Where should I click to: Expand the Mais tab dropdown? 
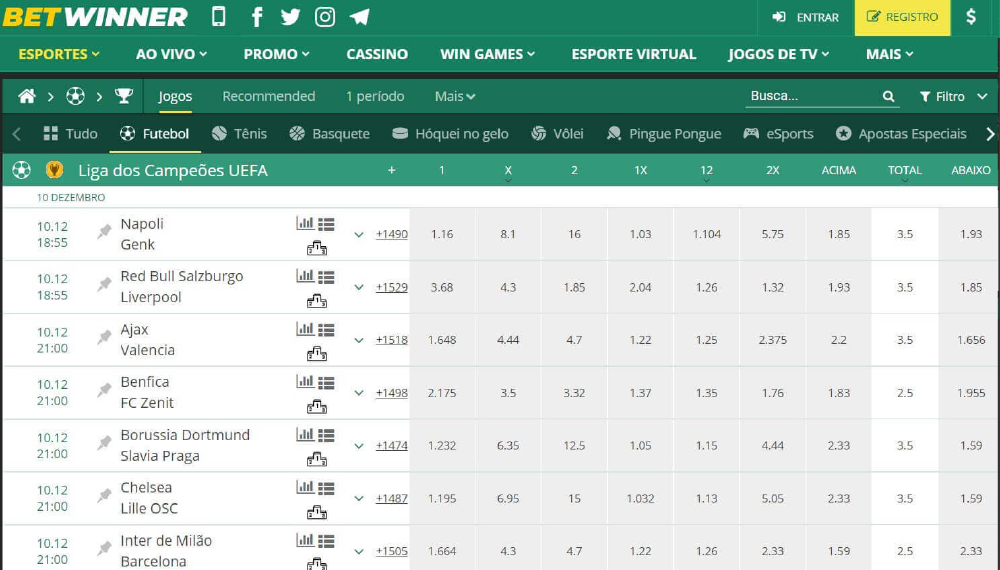pyautogui.click(x=455, y=96)
